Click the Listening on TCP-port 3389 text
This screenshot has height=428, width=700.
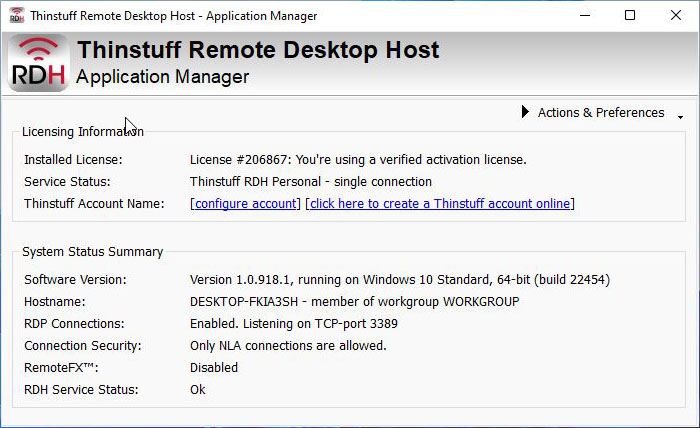point(320,324)
